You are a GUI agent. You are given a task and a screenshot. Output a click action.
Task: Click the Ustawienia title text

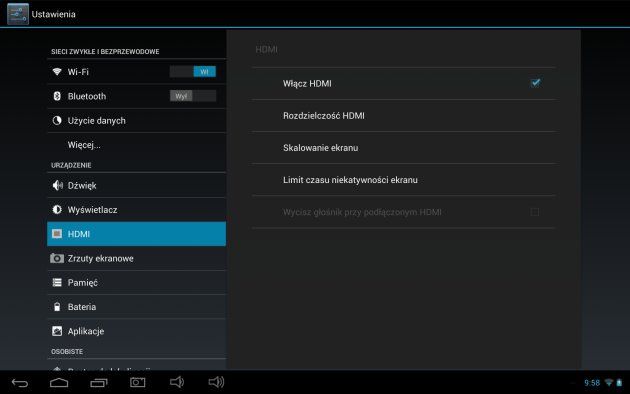pyautogui.click(x=53, y=14)
